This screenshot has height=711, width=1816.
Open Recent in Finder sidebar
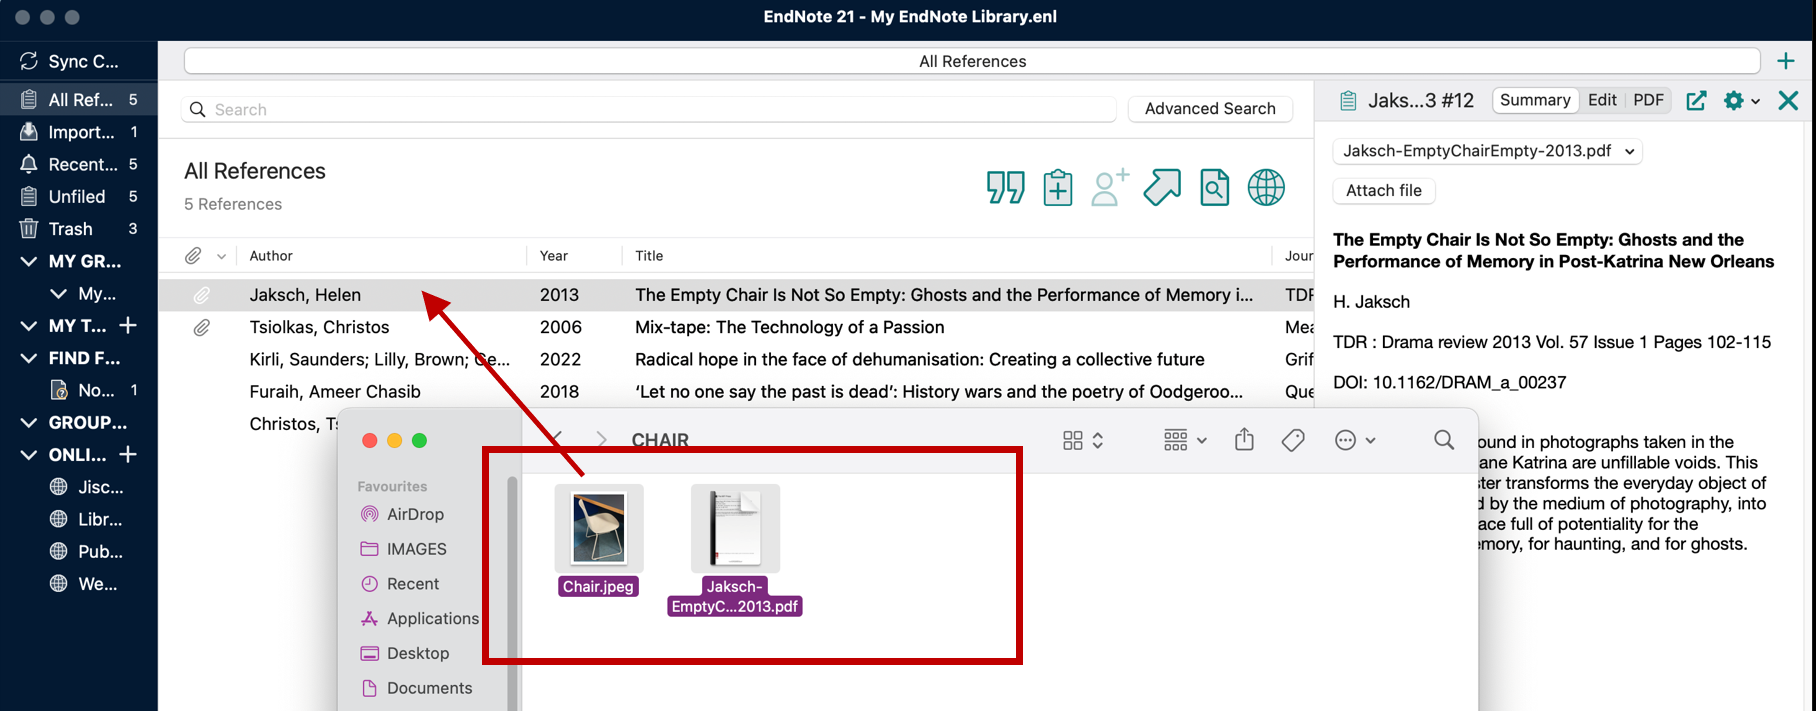tap(399, 584)
